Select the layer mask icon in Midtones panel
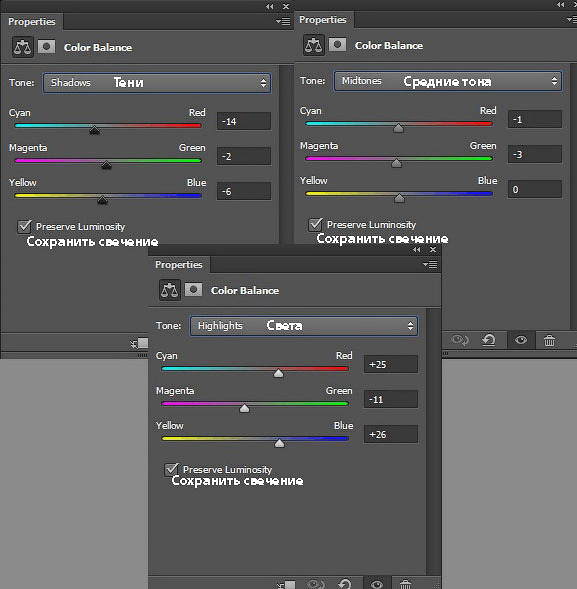This screenshot has height=589, width=577. pyautogui.click(x=337, y=45)
